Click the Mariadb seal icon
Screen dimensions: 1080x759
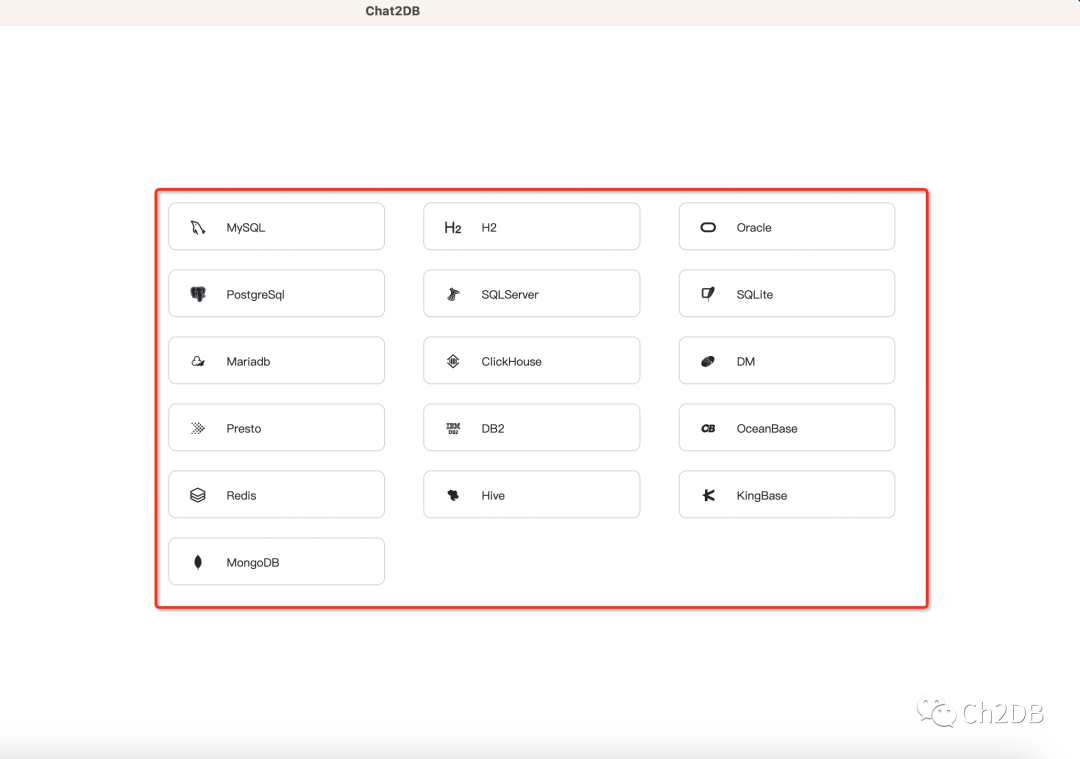(198, 361)
